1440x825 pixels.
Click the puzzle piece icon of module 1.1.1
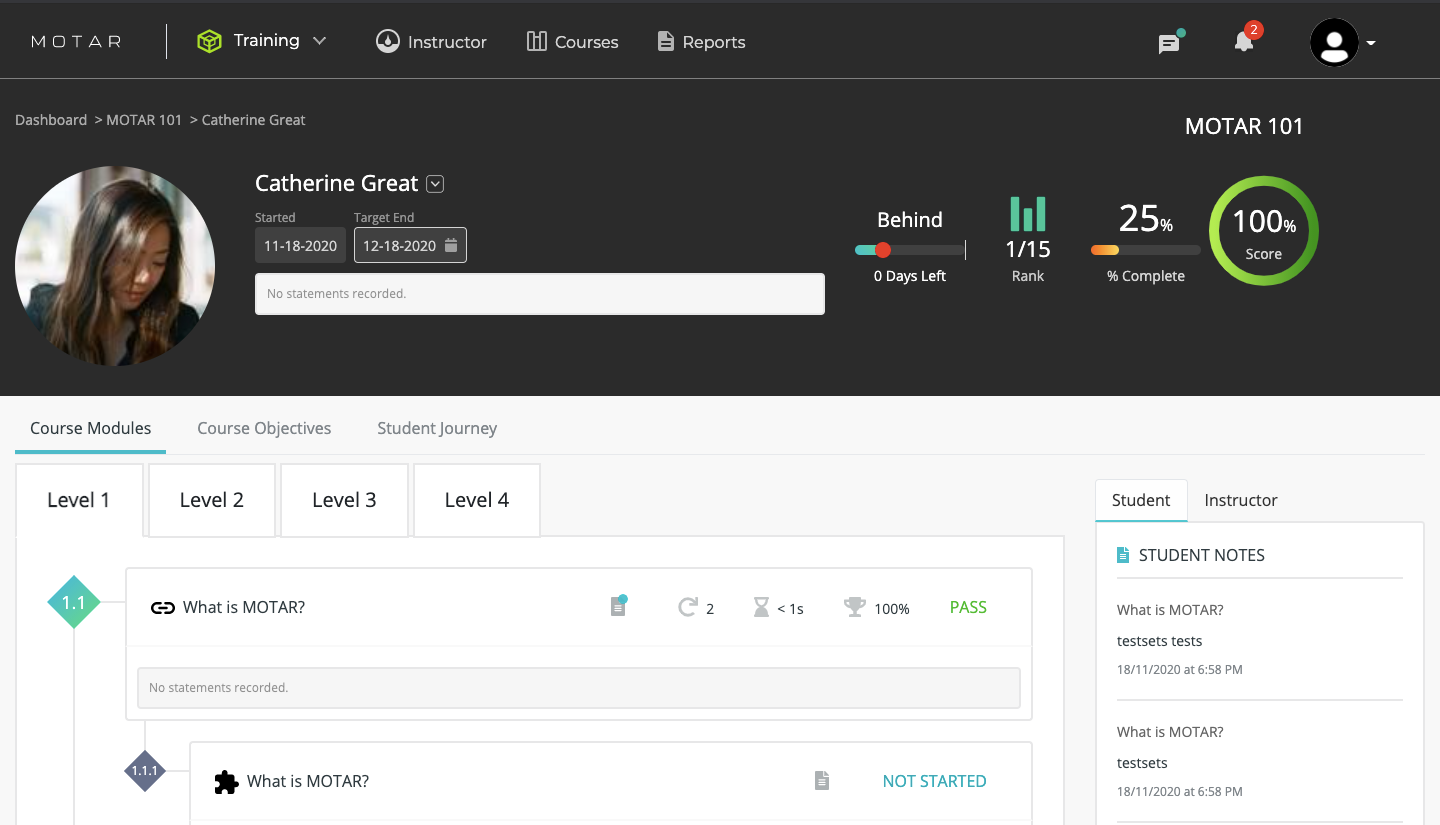pyautogui.click(x=227, y=782)
